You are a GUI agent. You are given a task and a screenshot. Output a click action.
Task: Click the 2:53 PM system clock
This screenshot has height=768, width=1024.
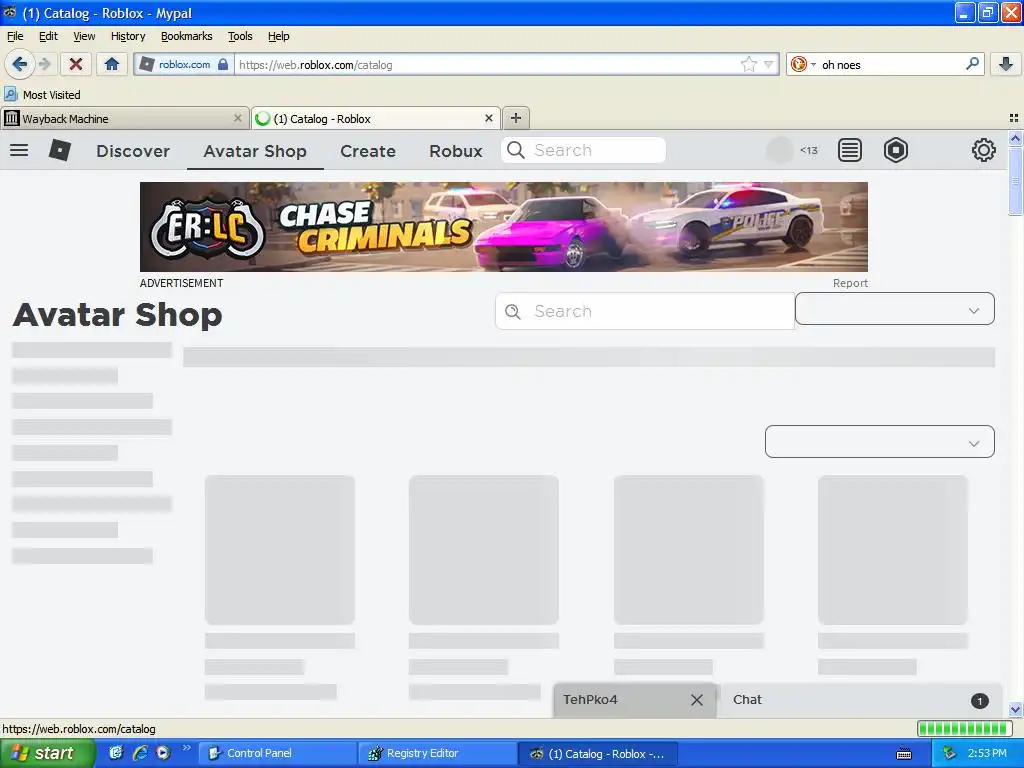click(987, 753)
